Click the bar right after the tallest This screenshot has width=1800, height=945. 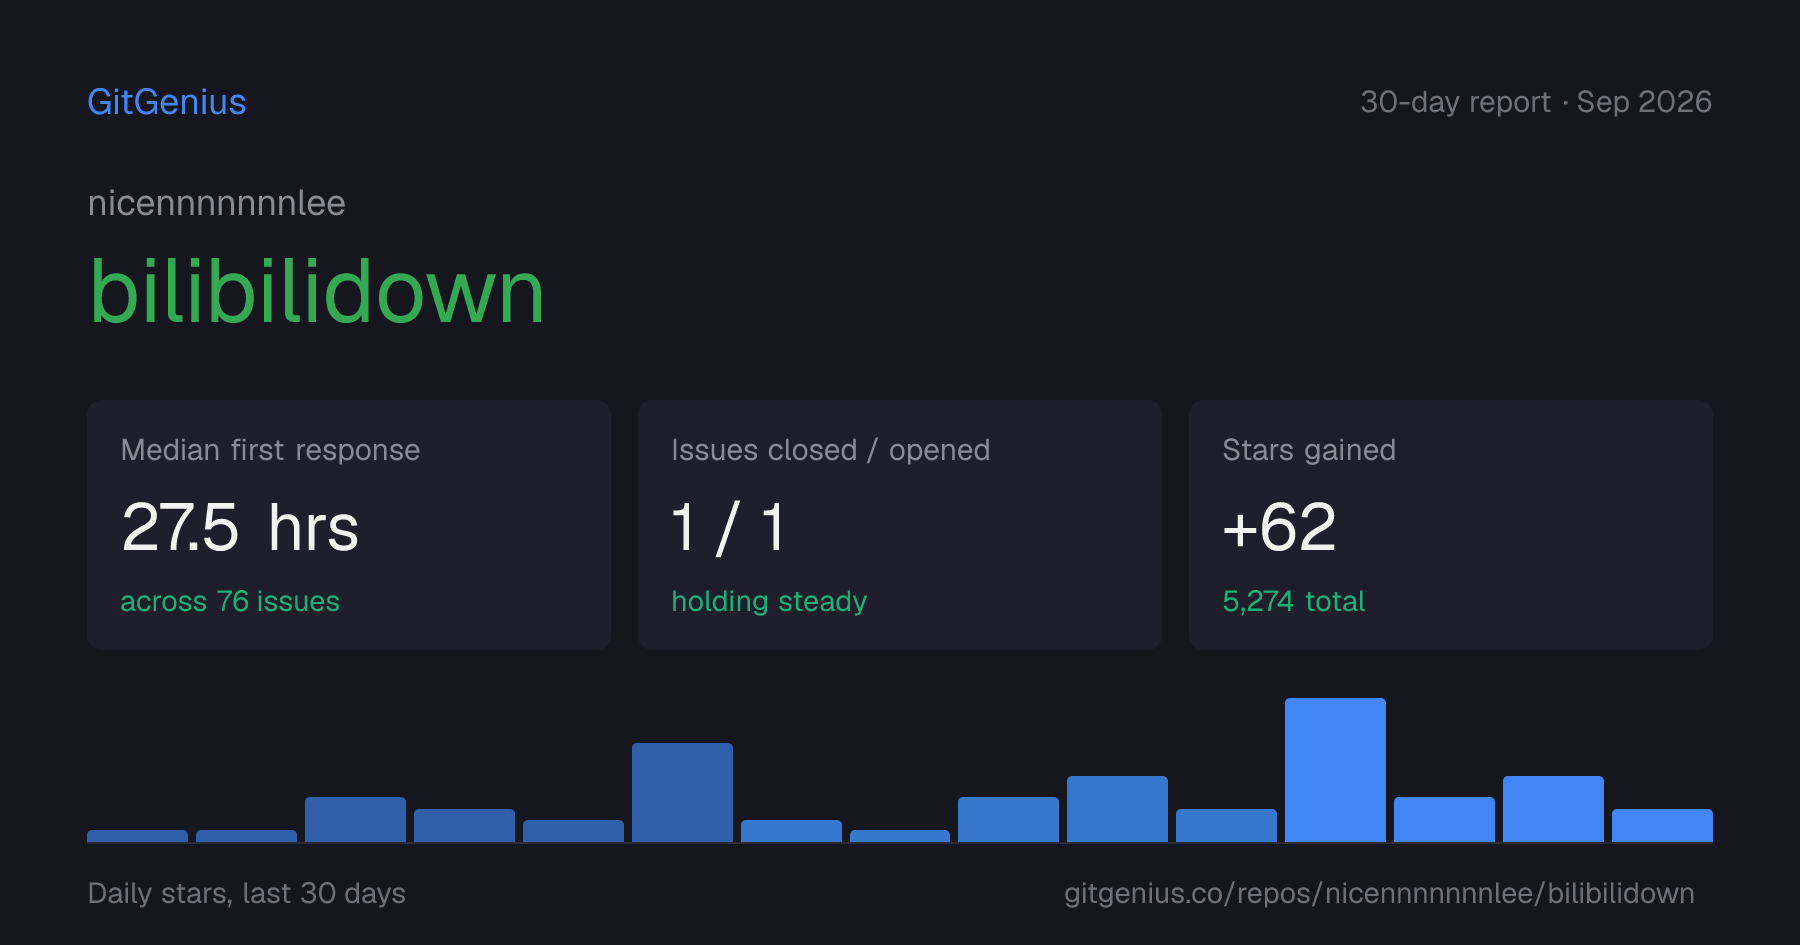1444,819
